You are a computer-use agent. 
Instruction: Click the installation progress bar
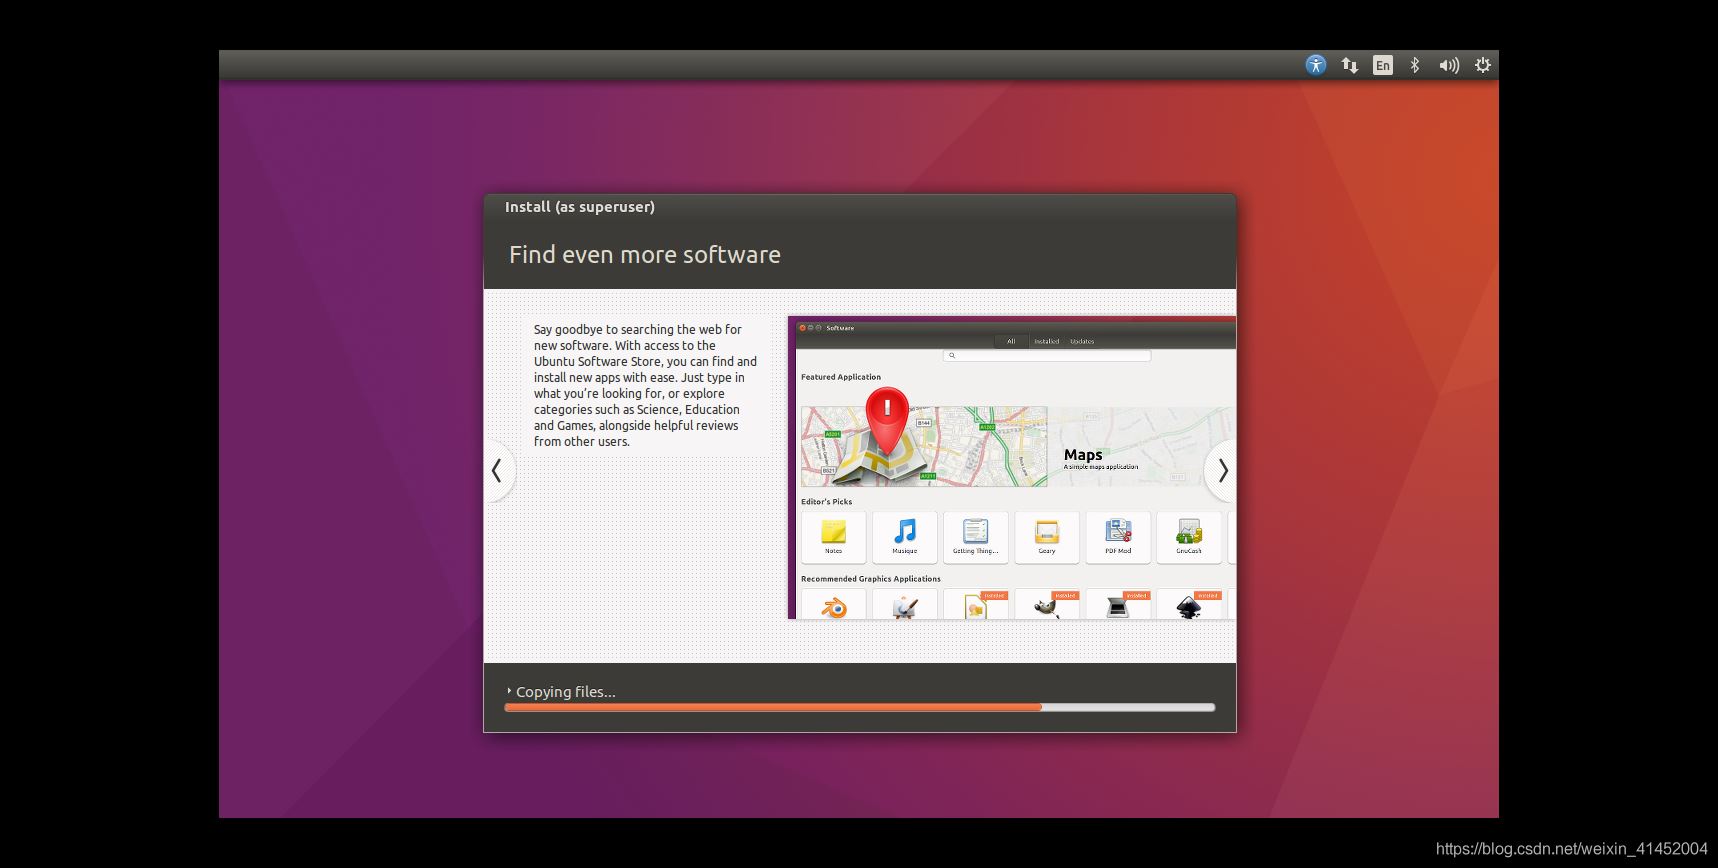pos(859,707)
